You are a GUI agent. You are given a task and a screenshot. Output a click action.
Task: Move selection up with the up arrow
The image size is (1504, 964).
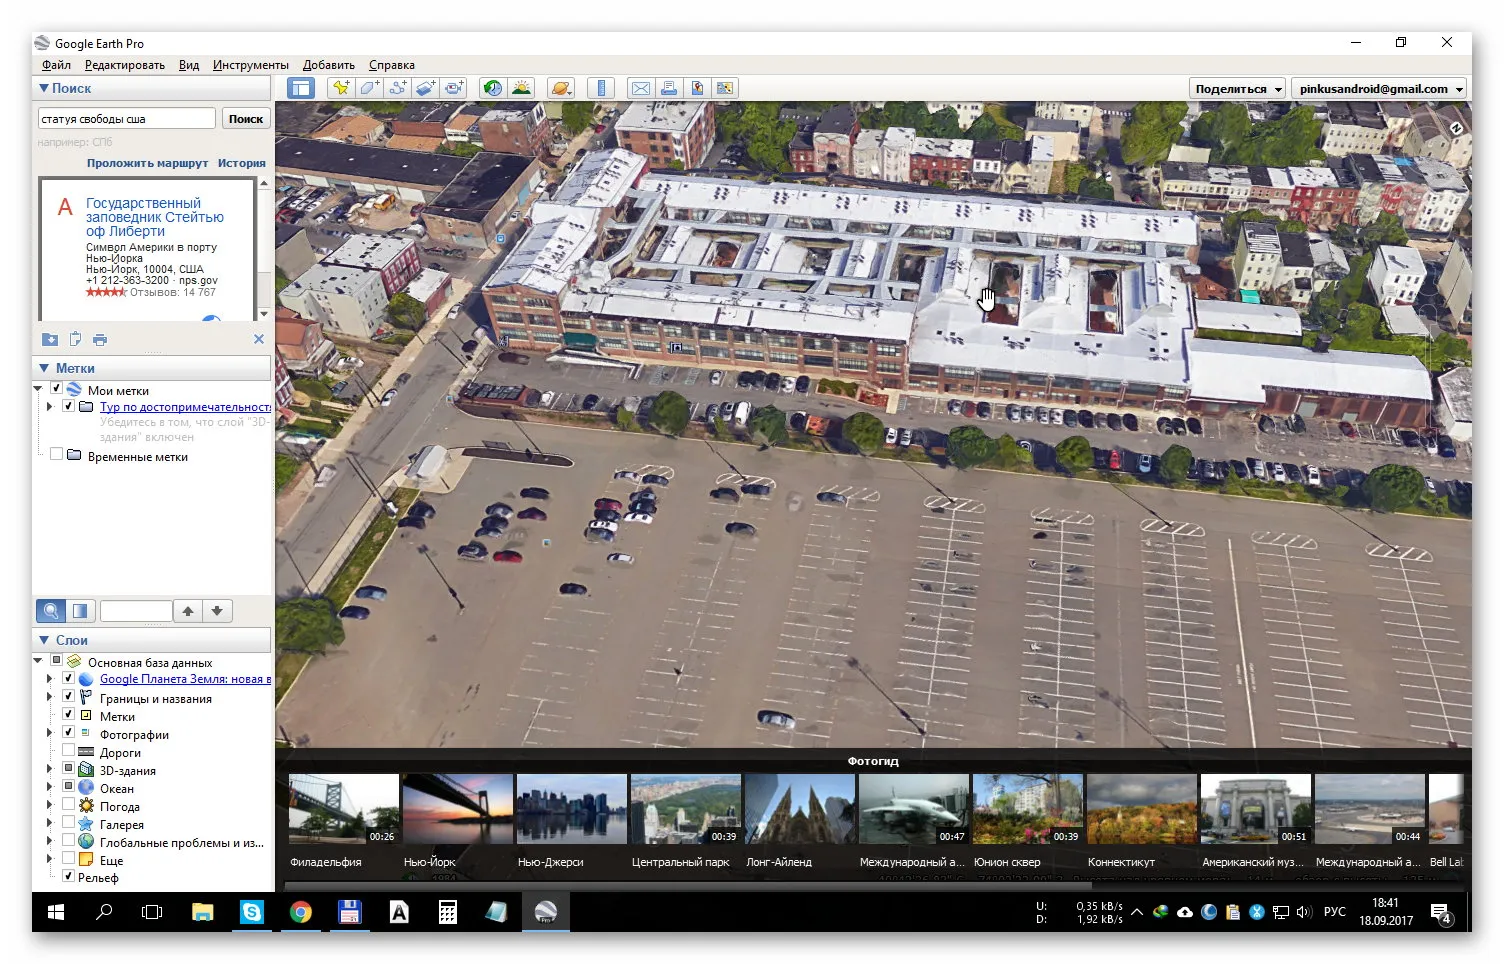pyautogui.click(x=188, y=610)
